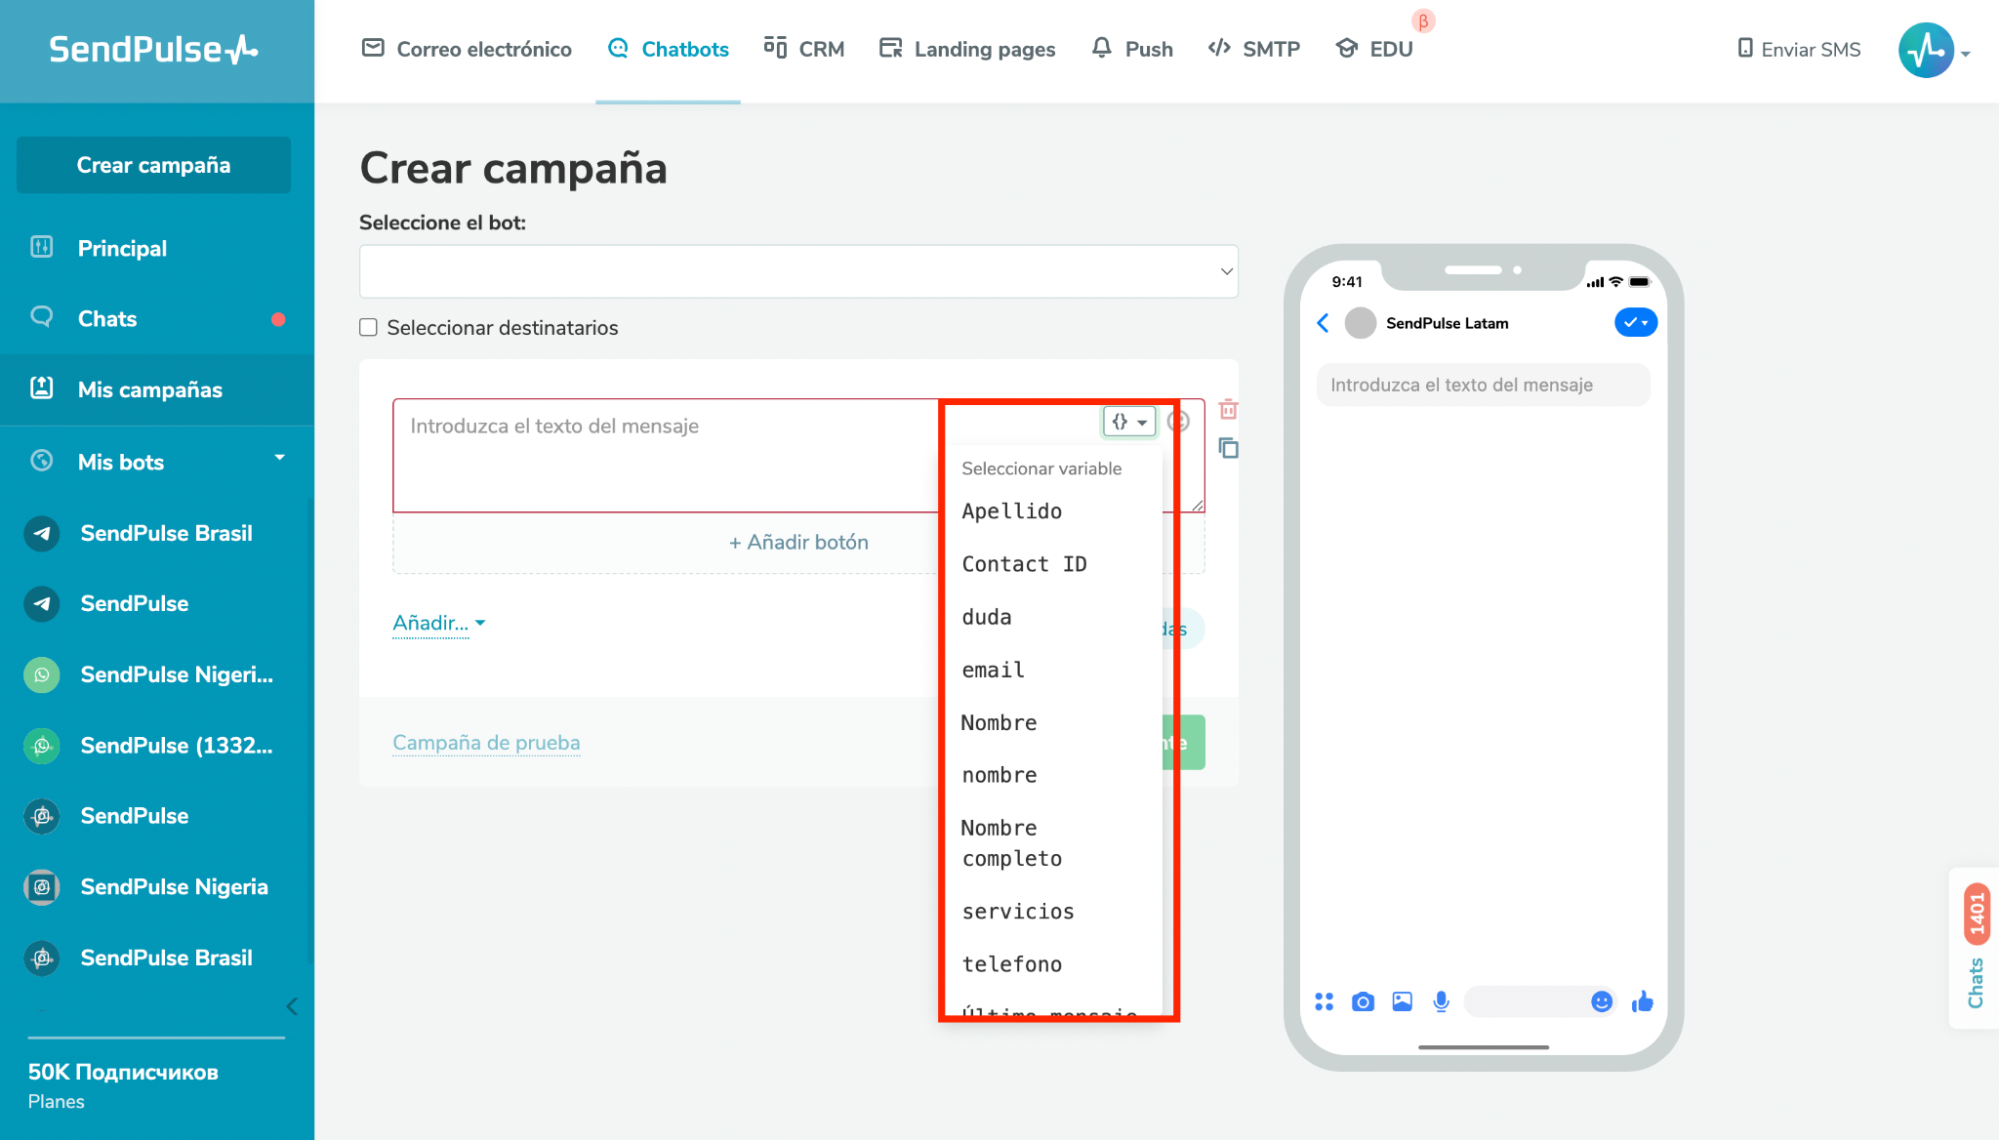Open the Push tab
1999x1141 pixels.
click(1132, 49)
